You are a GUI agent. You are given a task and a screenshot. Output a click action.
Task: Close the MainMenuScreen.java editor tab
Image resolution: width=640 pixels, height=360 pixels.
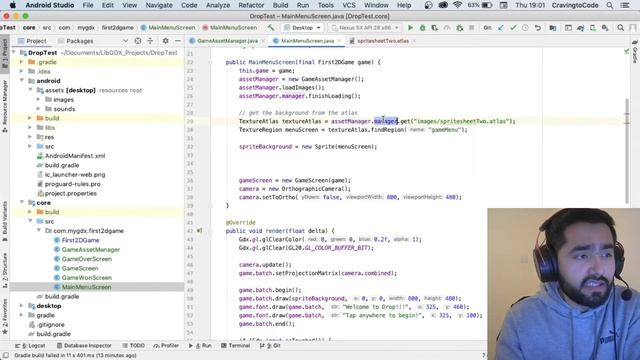[x=339, y=41]
